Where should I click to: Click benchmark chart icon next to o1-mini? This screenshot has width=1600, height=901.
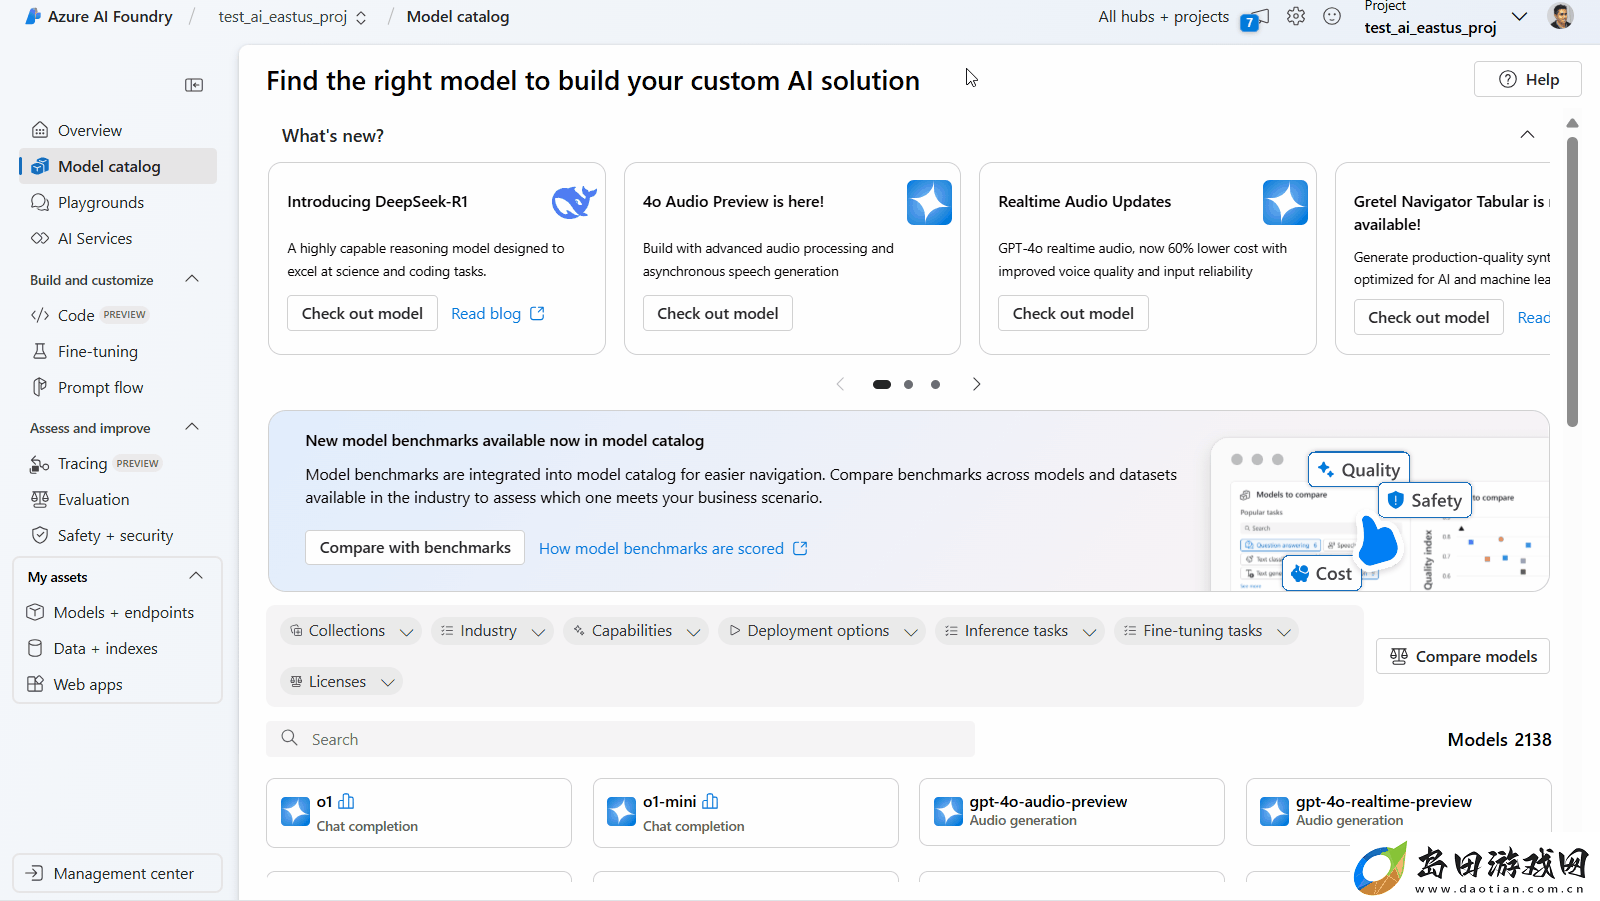[x=711, y=801]
